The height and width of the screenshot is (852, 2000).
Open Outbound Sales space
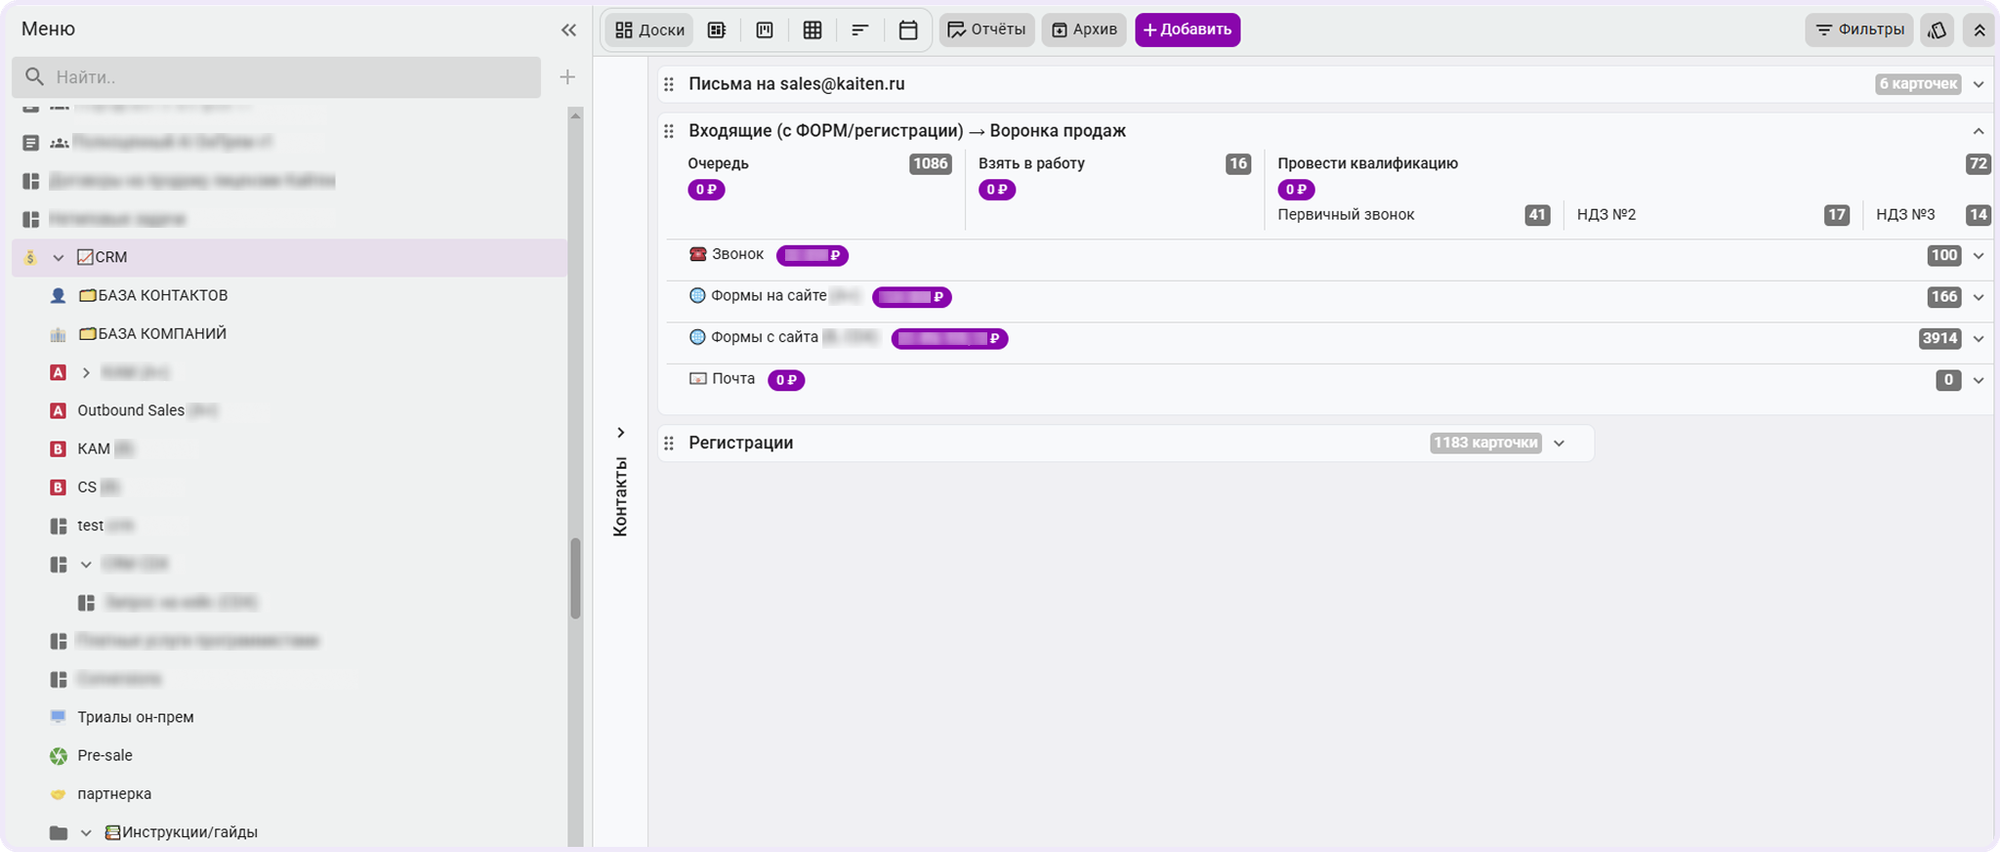131,410
